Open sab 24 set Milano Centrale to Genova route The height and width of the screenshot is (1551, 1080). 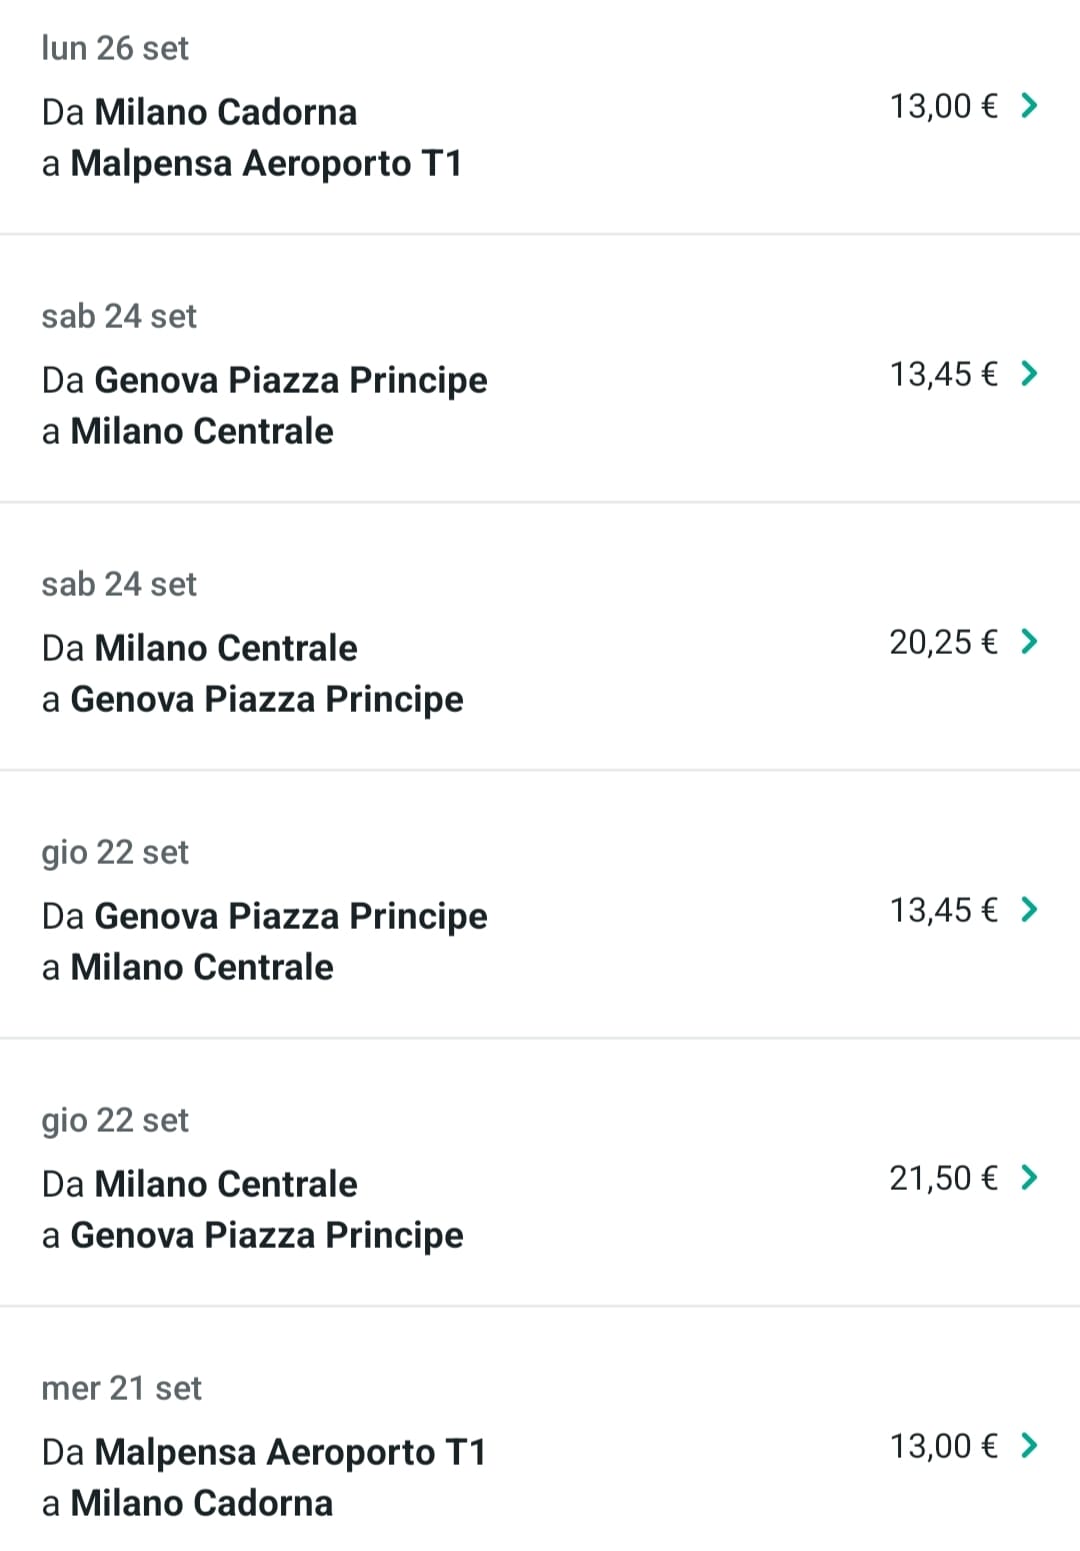[x=252, y=673]
